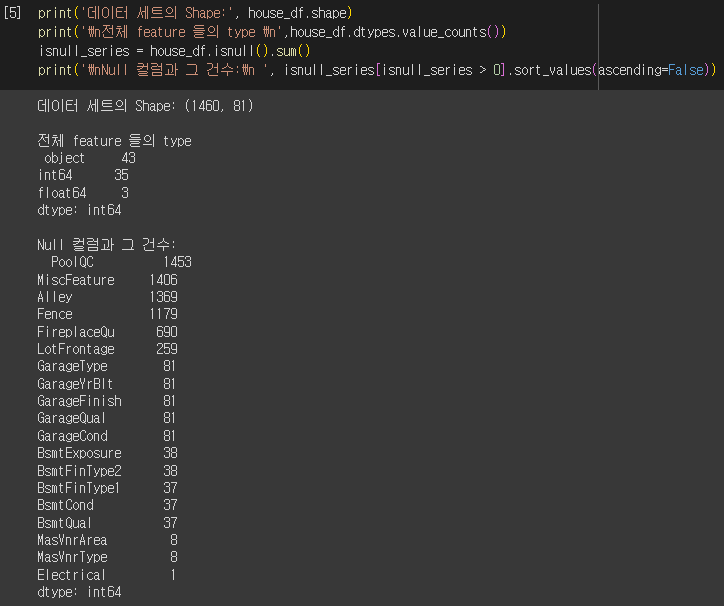Click the BsmtQual 37 row
724x606 pixels.
pos(108,522)
